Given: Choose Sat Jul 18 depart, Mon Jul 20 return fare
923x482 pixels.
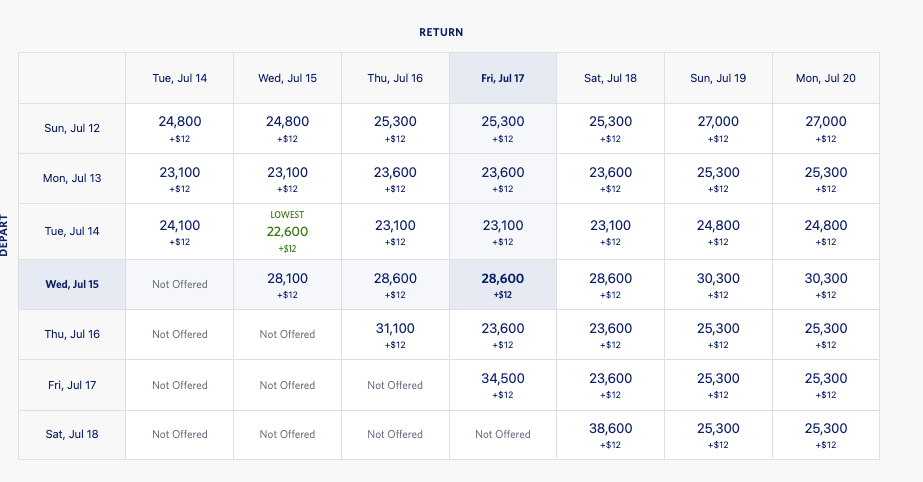Looking at the screenshot, I should point(826,434).
